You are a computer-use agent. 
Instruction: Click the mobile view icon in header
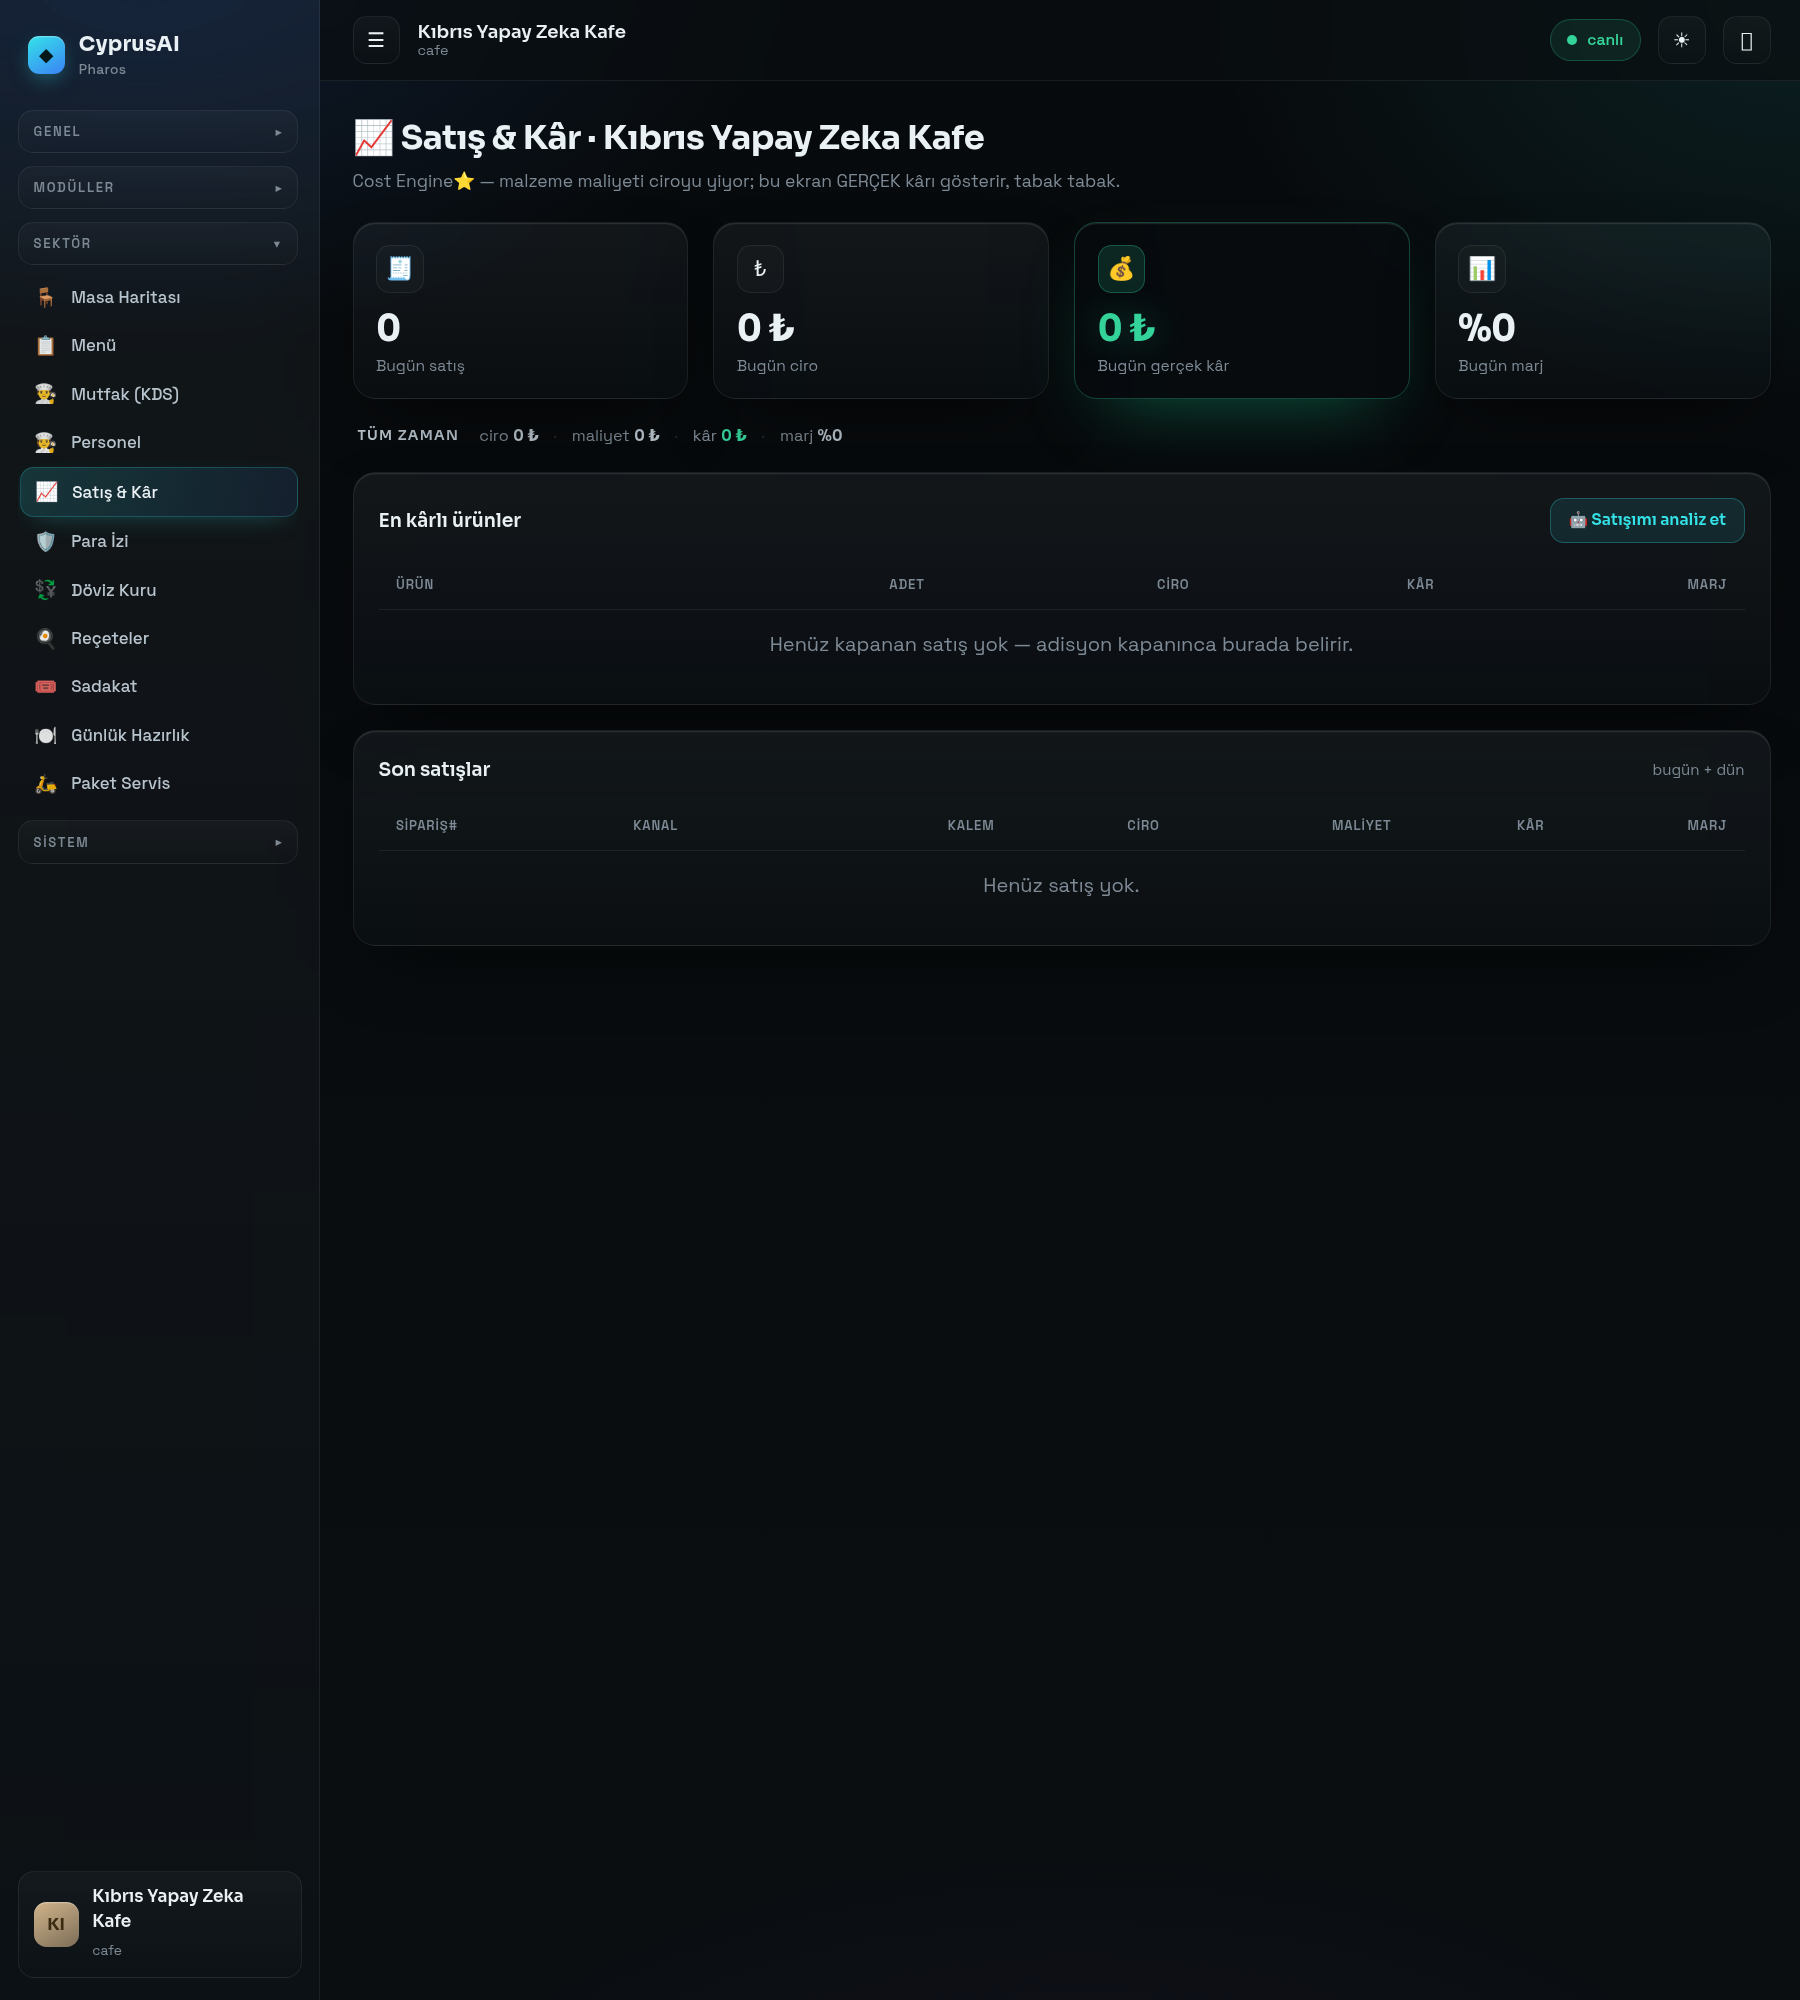coord(1746,40)
